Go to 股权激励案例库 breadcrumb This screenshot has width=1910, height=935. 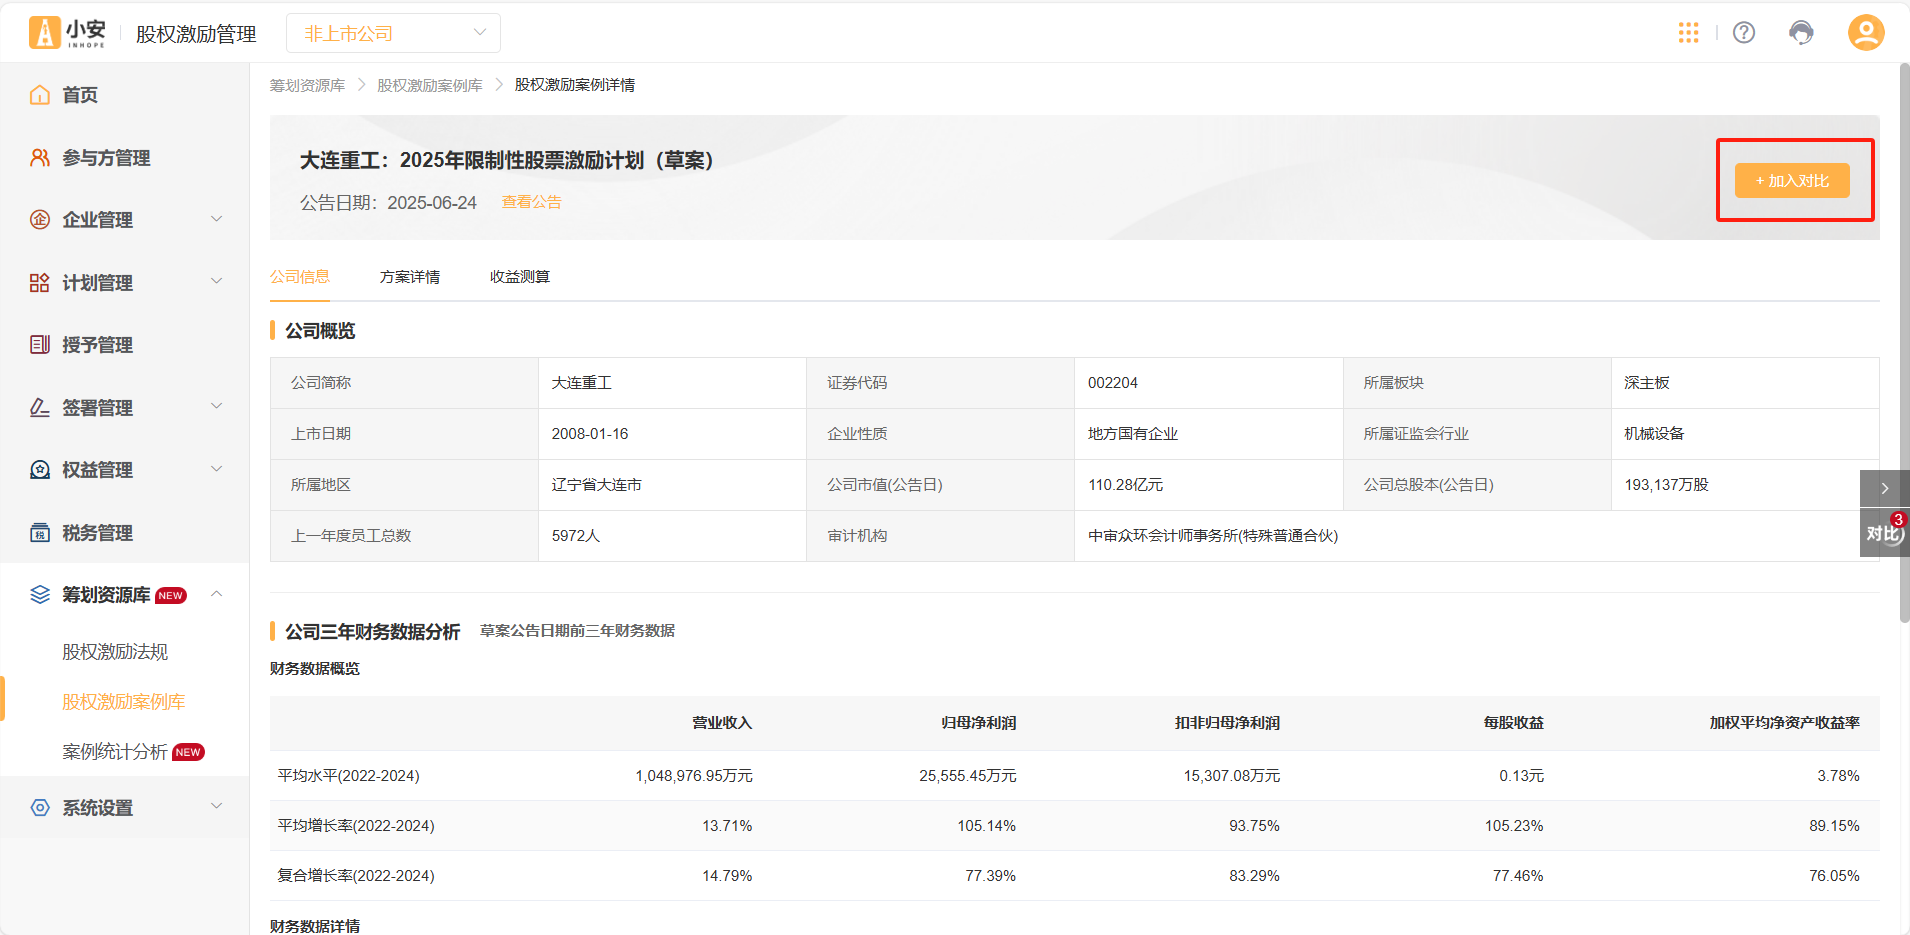coord(429,86)
